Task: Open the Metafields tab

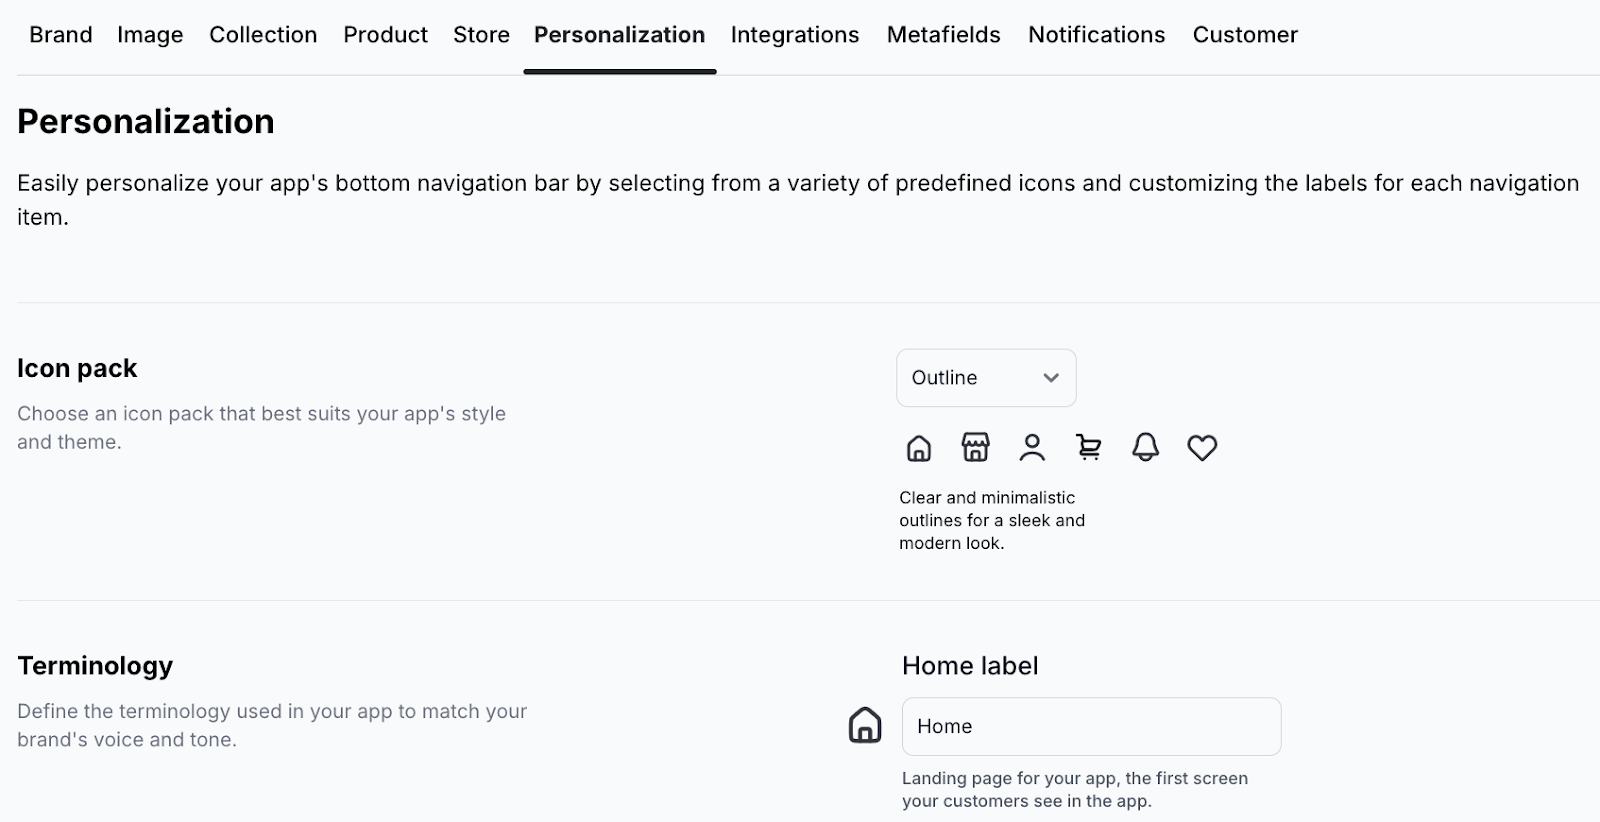Action: pyautogui.click(x=943, y=35)
